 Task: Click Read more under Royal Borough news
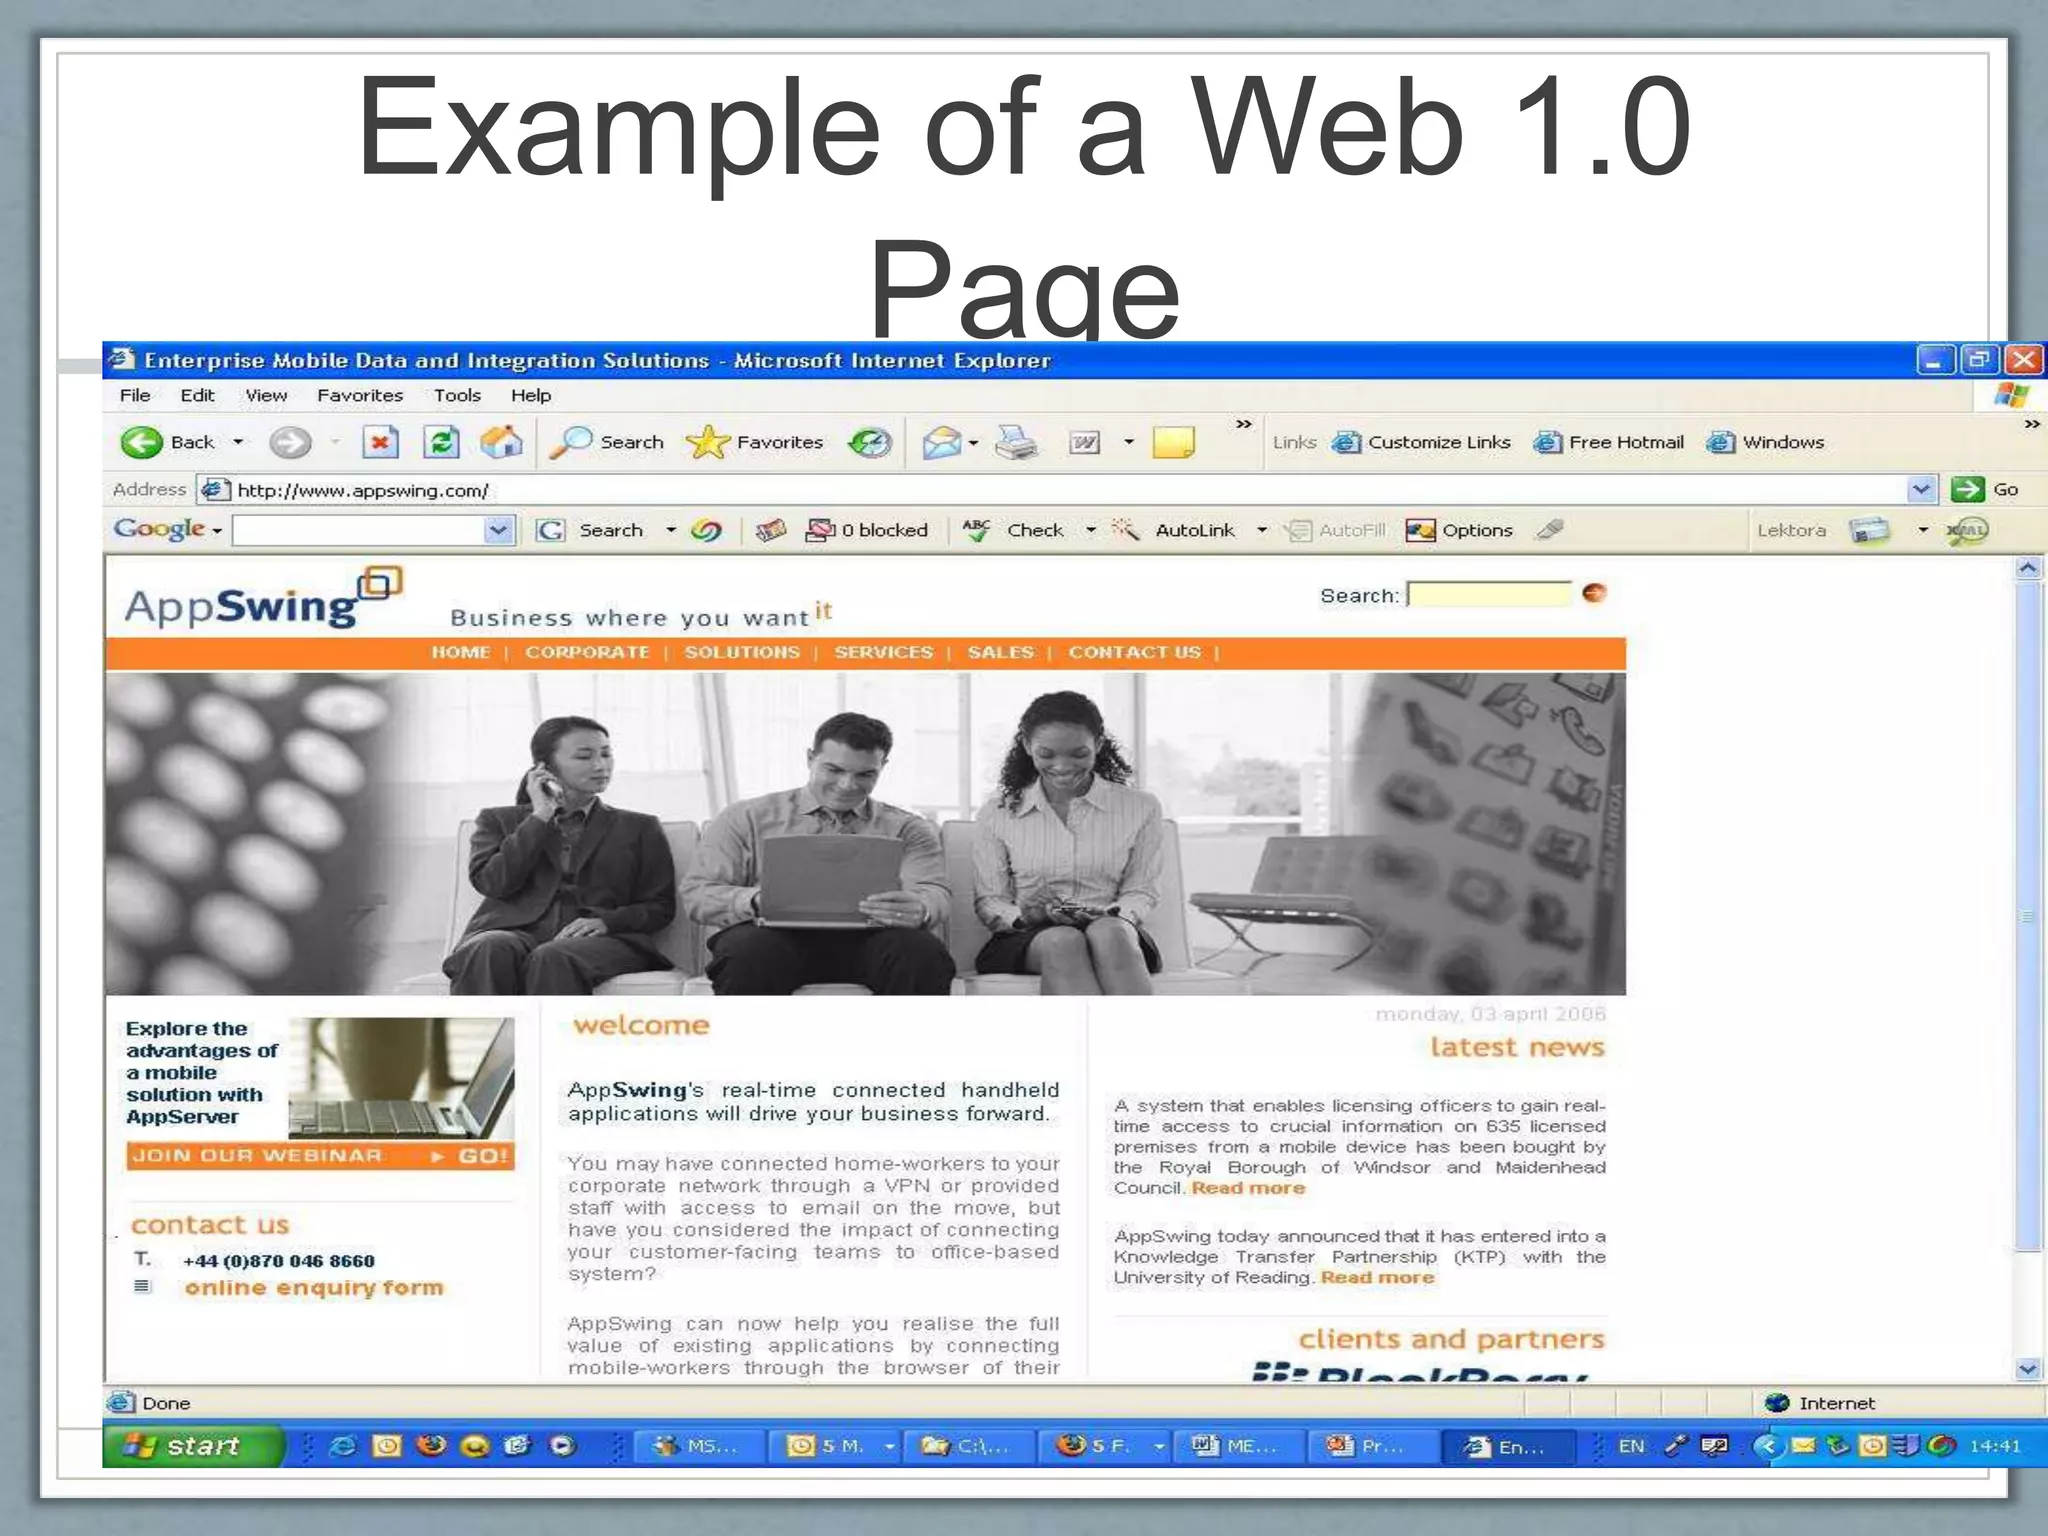pyautogui.click(x=1248, y=1188)
